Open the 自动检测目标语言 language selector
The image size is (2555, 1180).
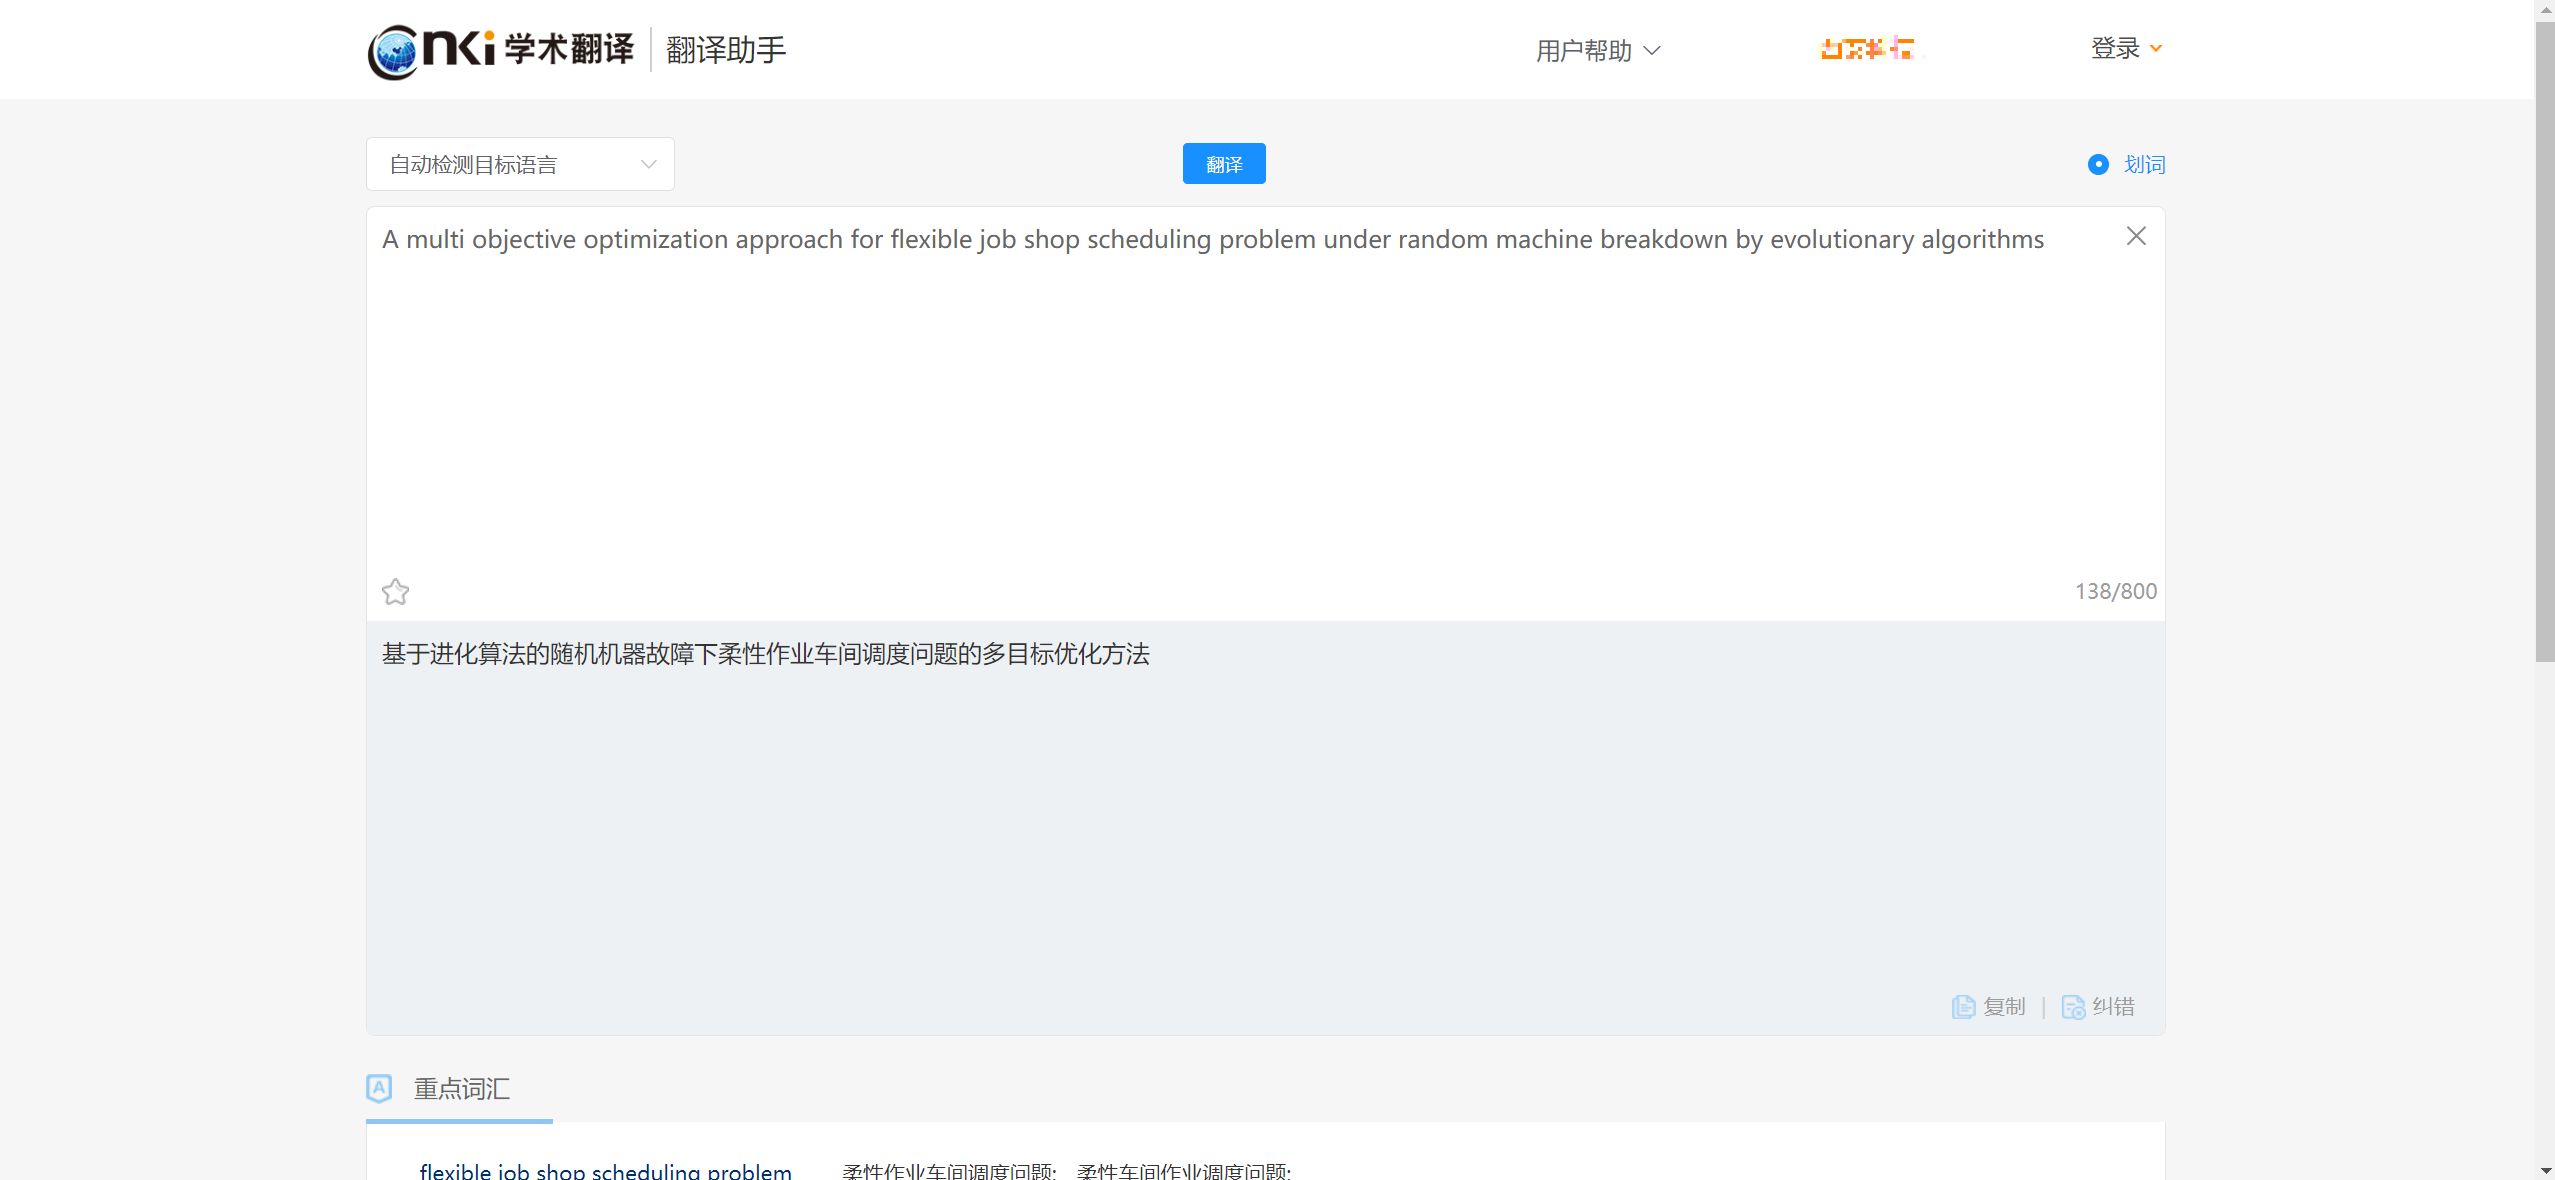[520, 164]
